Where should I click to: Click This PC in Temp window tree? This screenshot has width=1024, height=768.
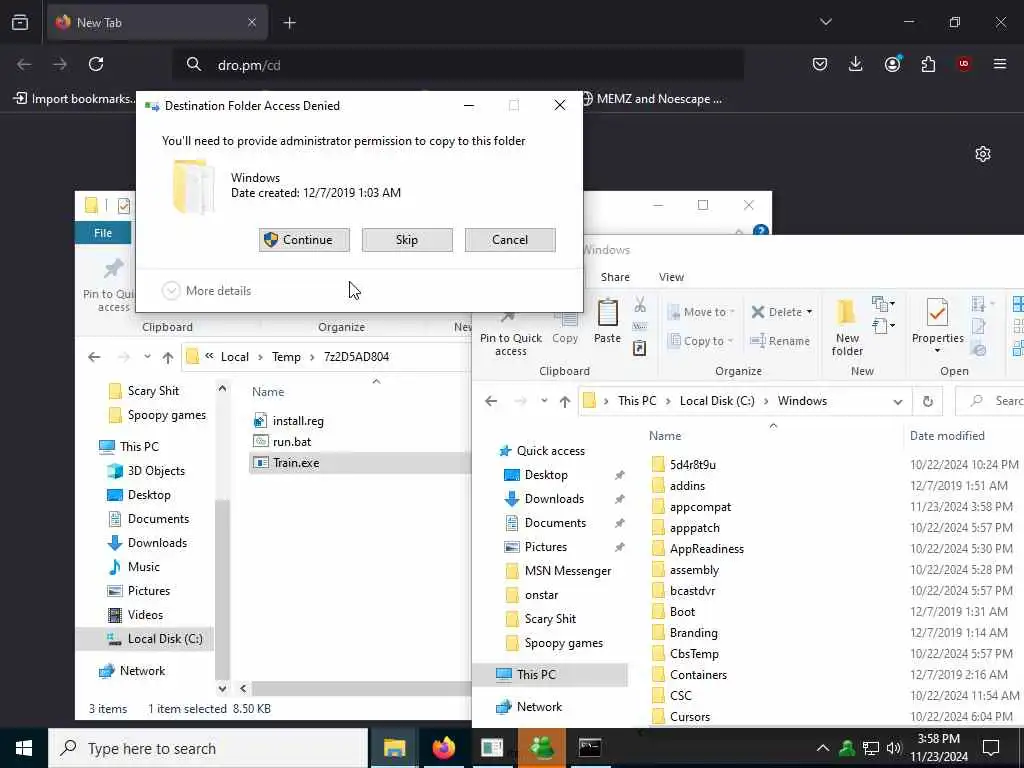129,447
